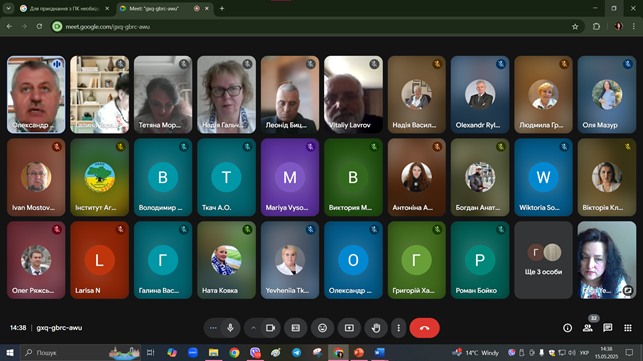
Task: Open Telegram from the Windows taskbar
Action: coord(296,352)
